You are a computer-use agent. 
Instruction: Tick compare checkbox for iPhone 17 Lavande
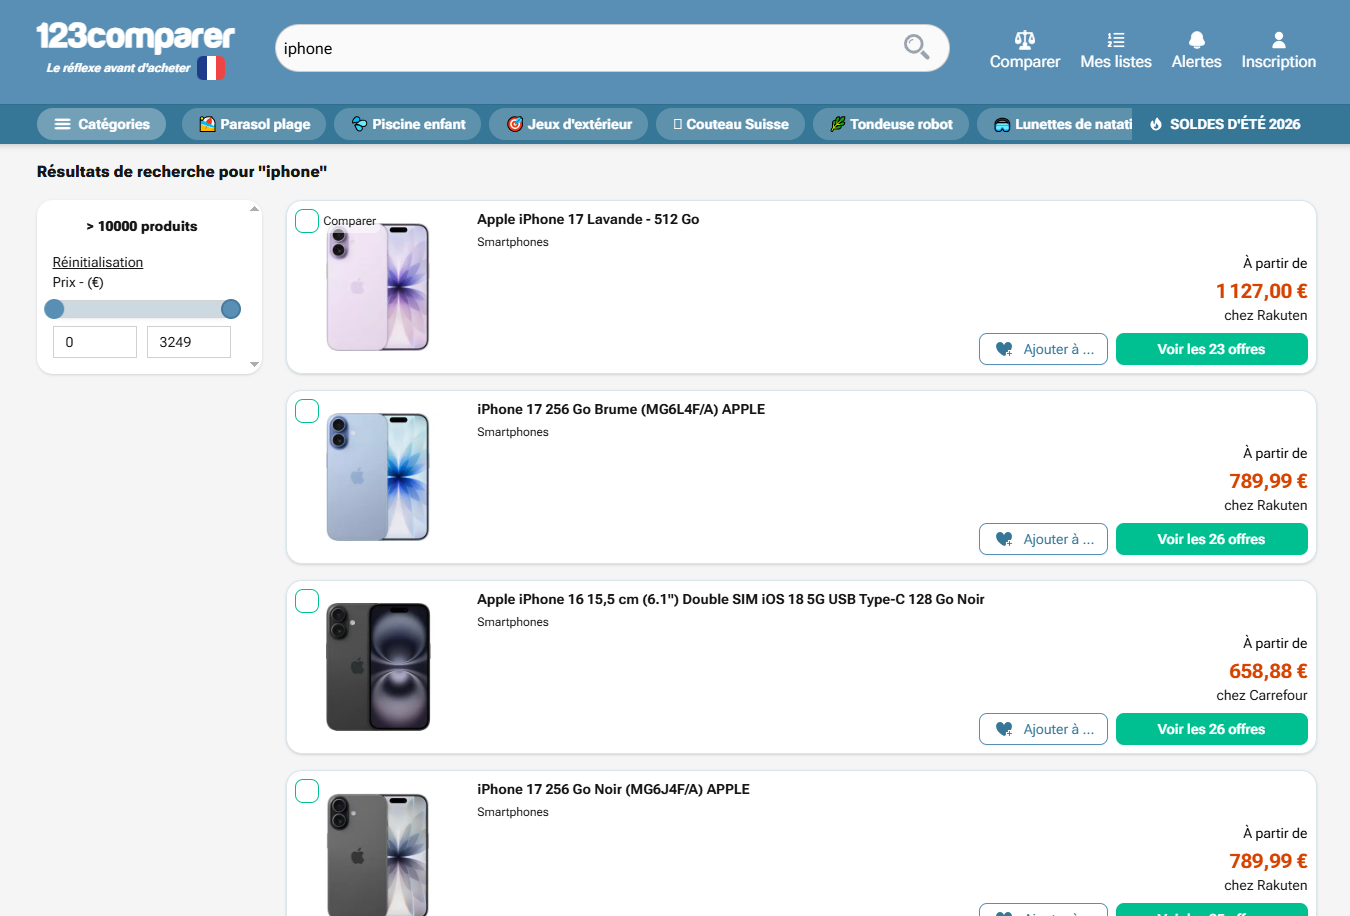(307, 221)
